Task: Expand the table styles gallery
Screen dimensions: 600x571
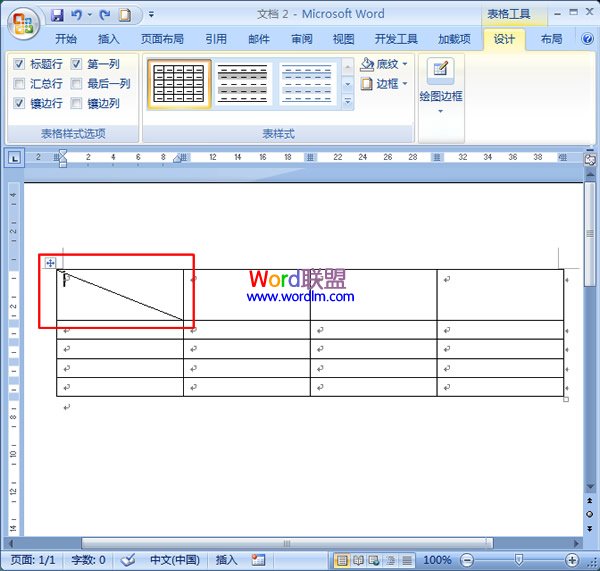Action: (x=348, y=102)
